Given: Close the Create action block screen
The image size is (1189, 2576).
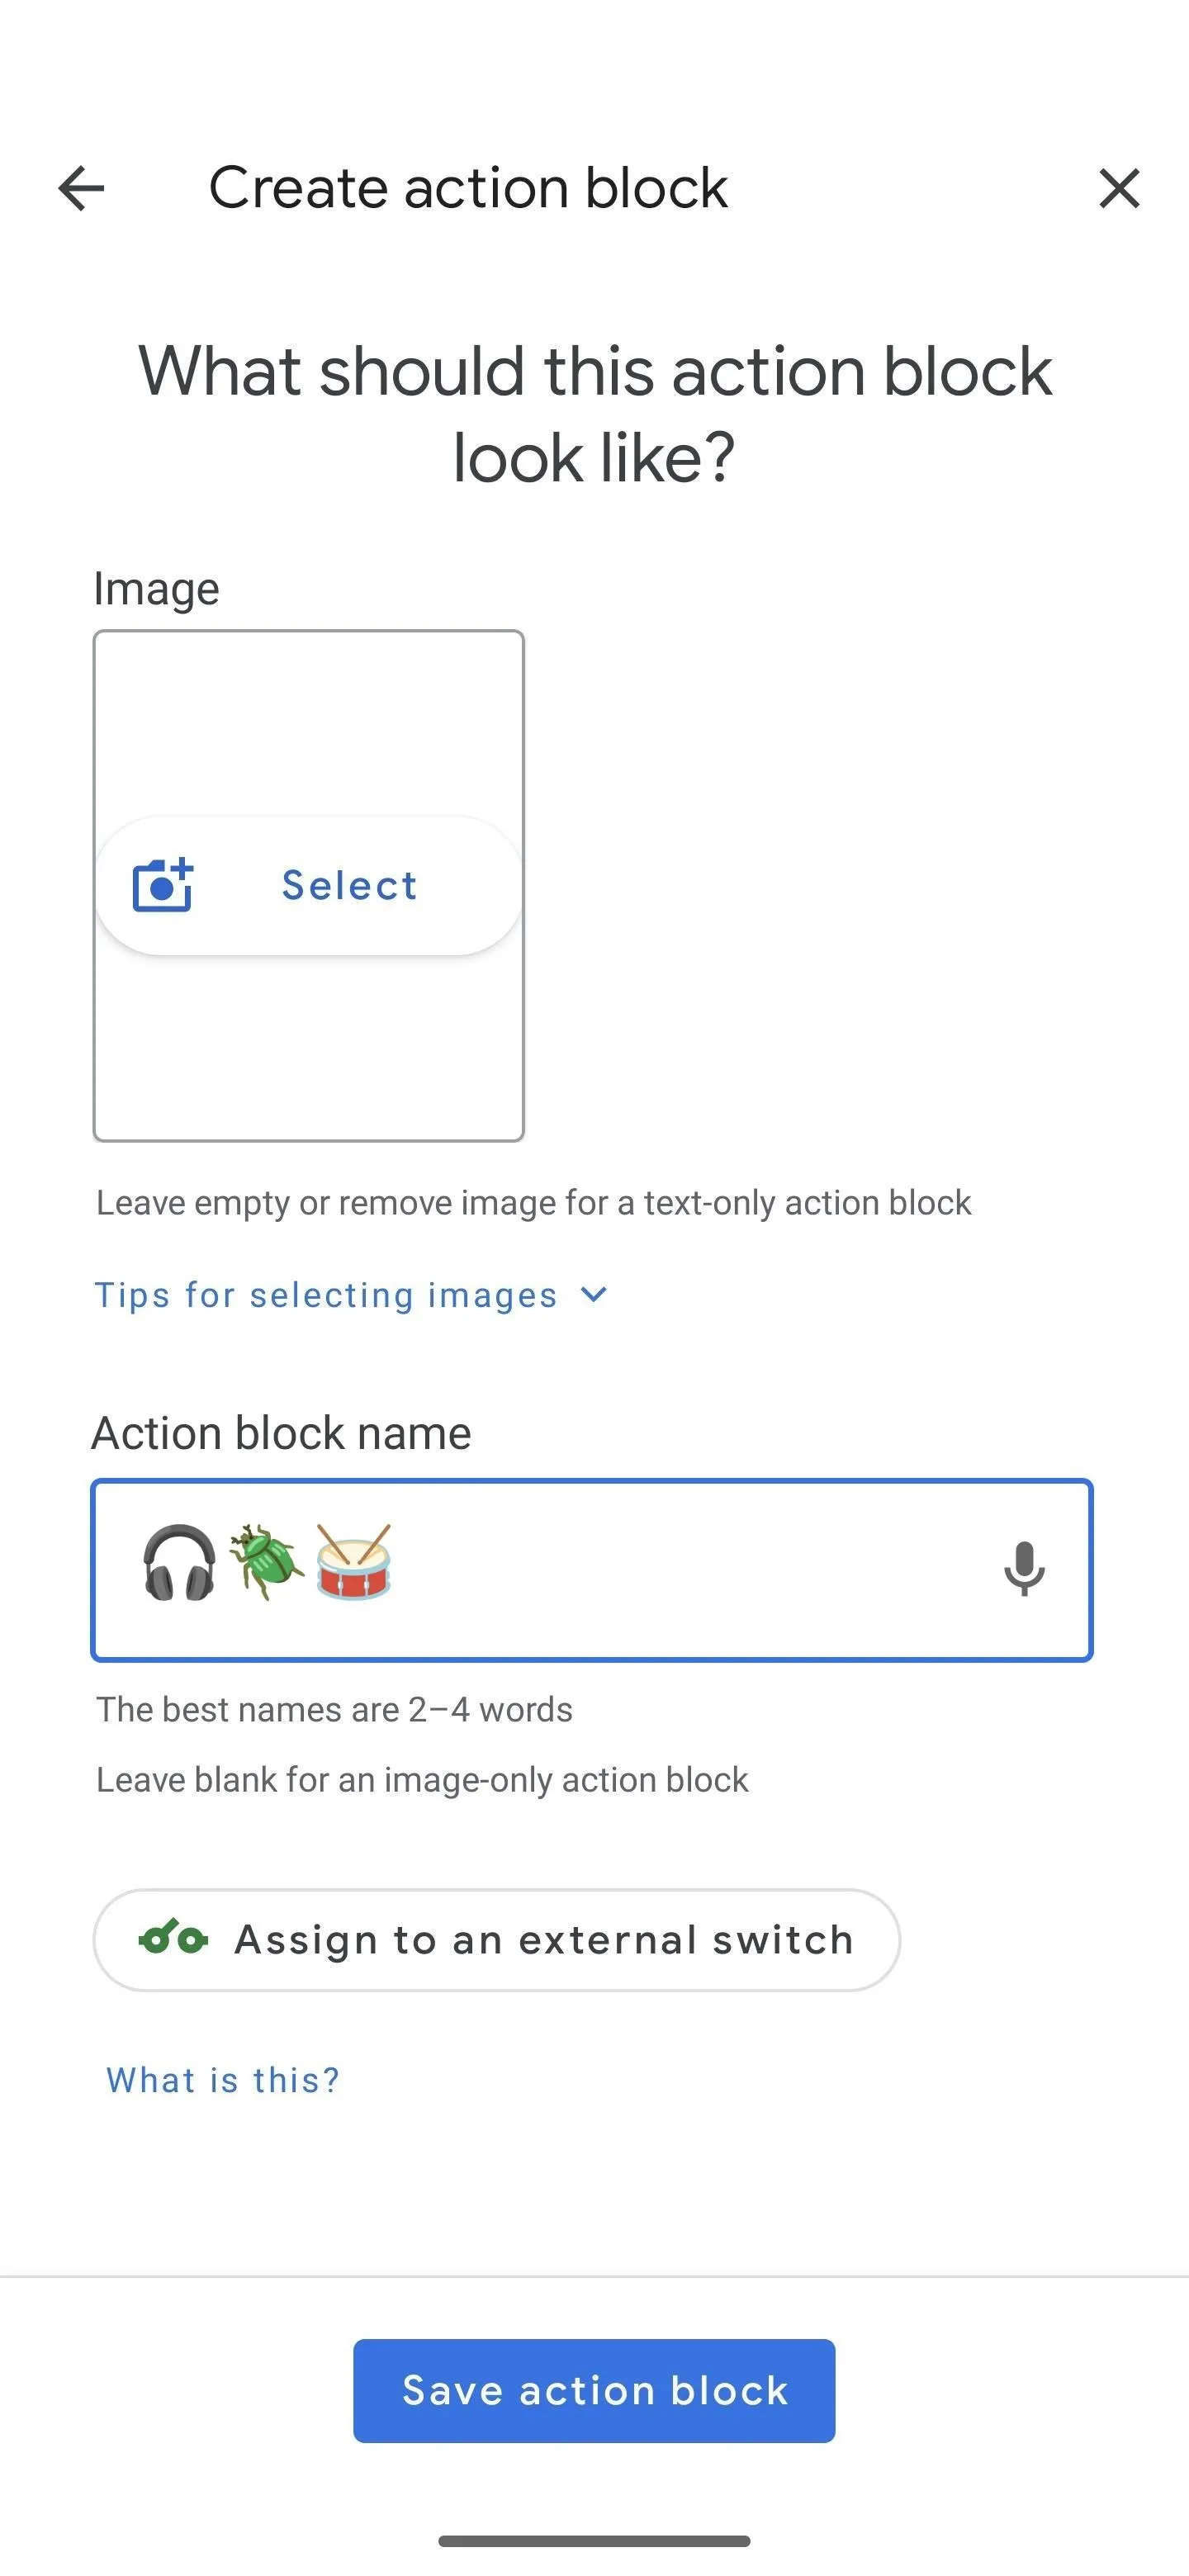Looking at the screenshot, I should pos(1119,188).
